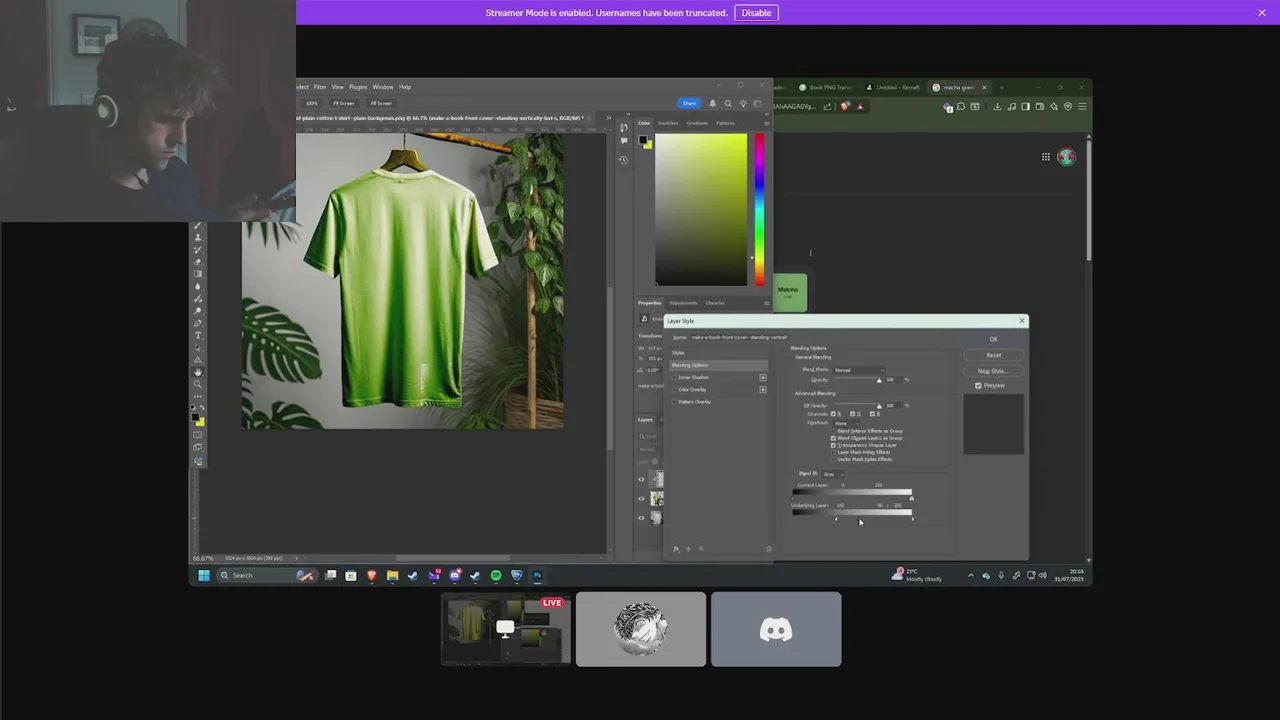Switch to the Libraries tab
Screen dimensions: 1280x720
tap(715, 303)
